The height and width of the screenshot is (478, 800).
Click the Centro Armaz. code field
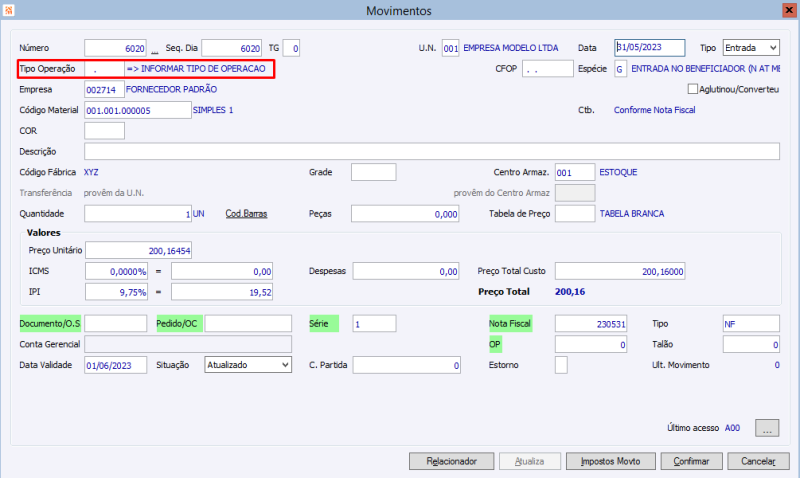pos(575,172)
